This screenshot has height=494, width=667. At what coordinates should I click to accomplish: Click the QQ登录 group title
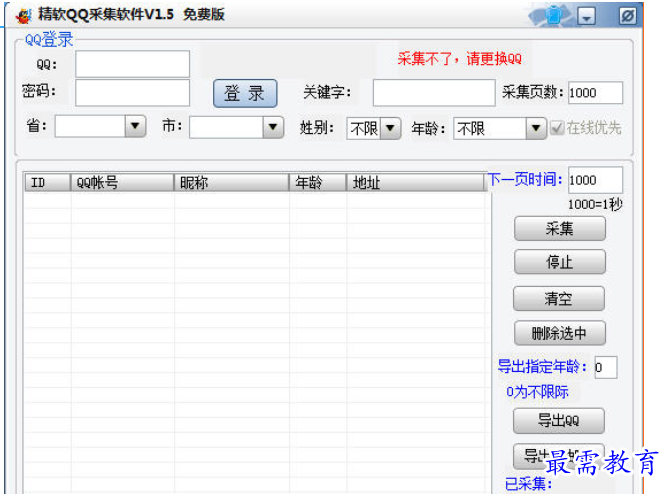49,40
